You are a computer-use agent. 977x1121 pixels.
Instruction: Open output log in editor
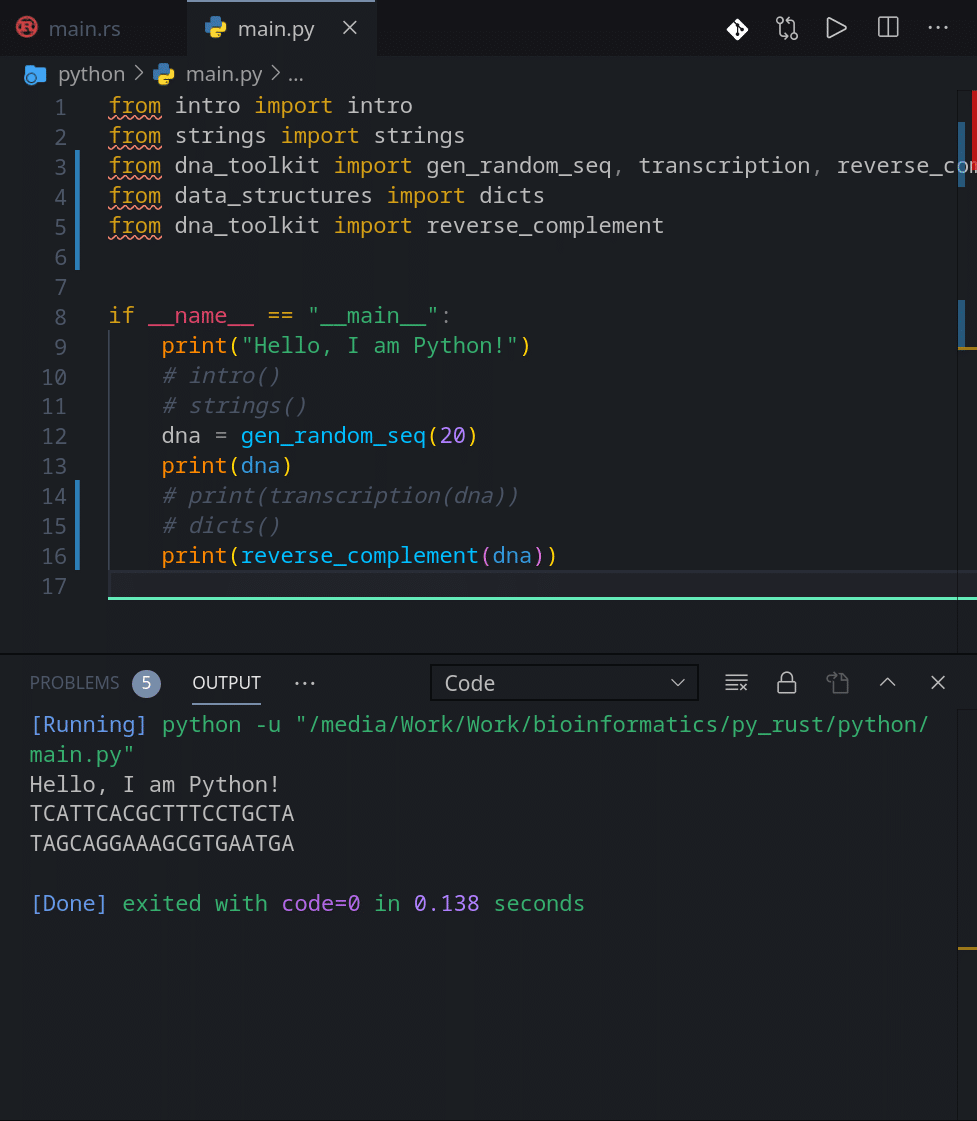click(838, 683)
